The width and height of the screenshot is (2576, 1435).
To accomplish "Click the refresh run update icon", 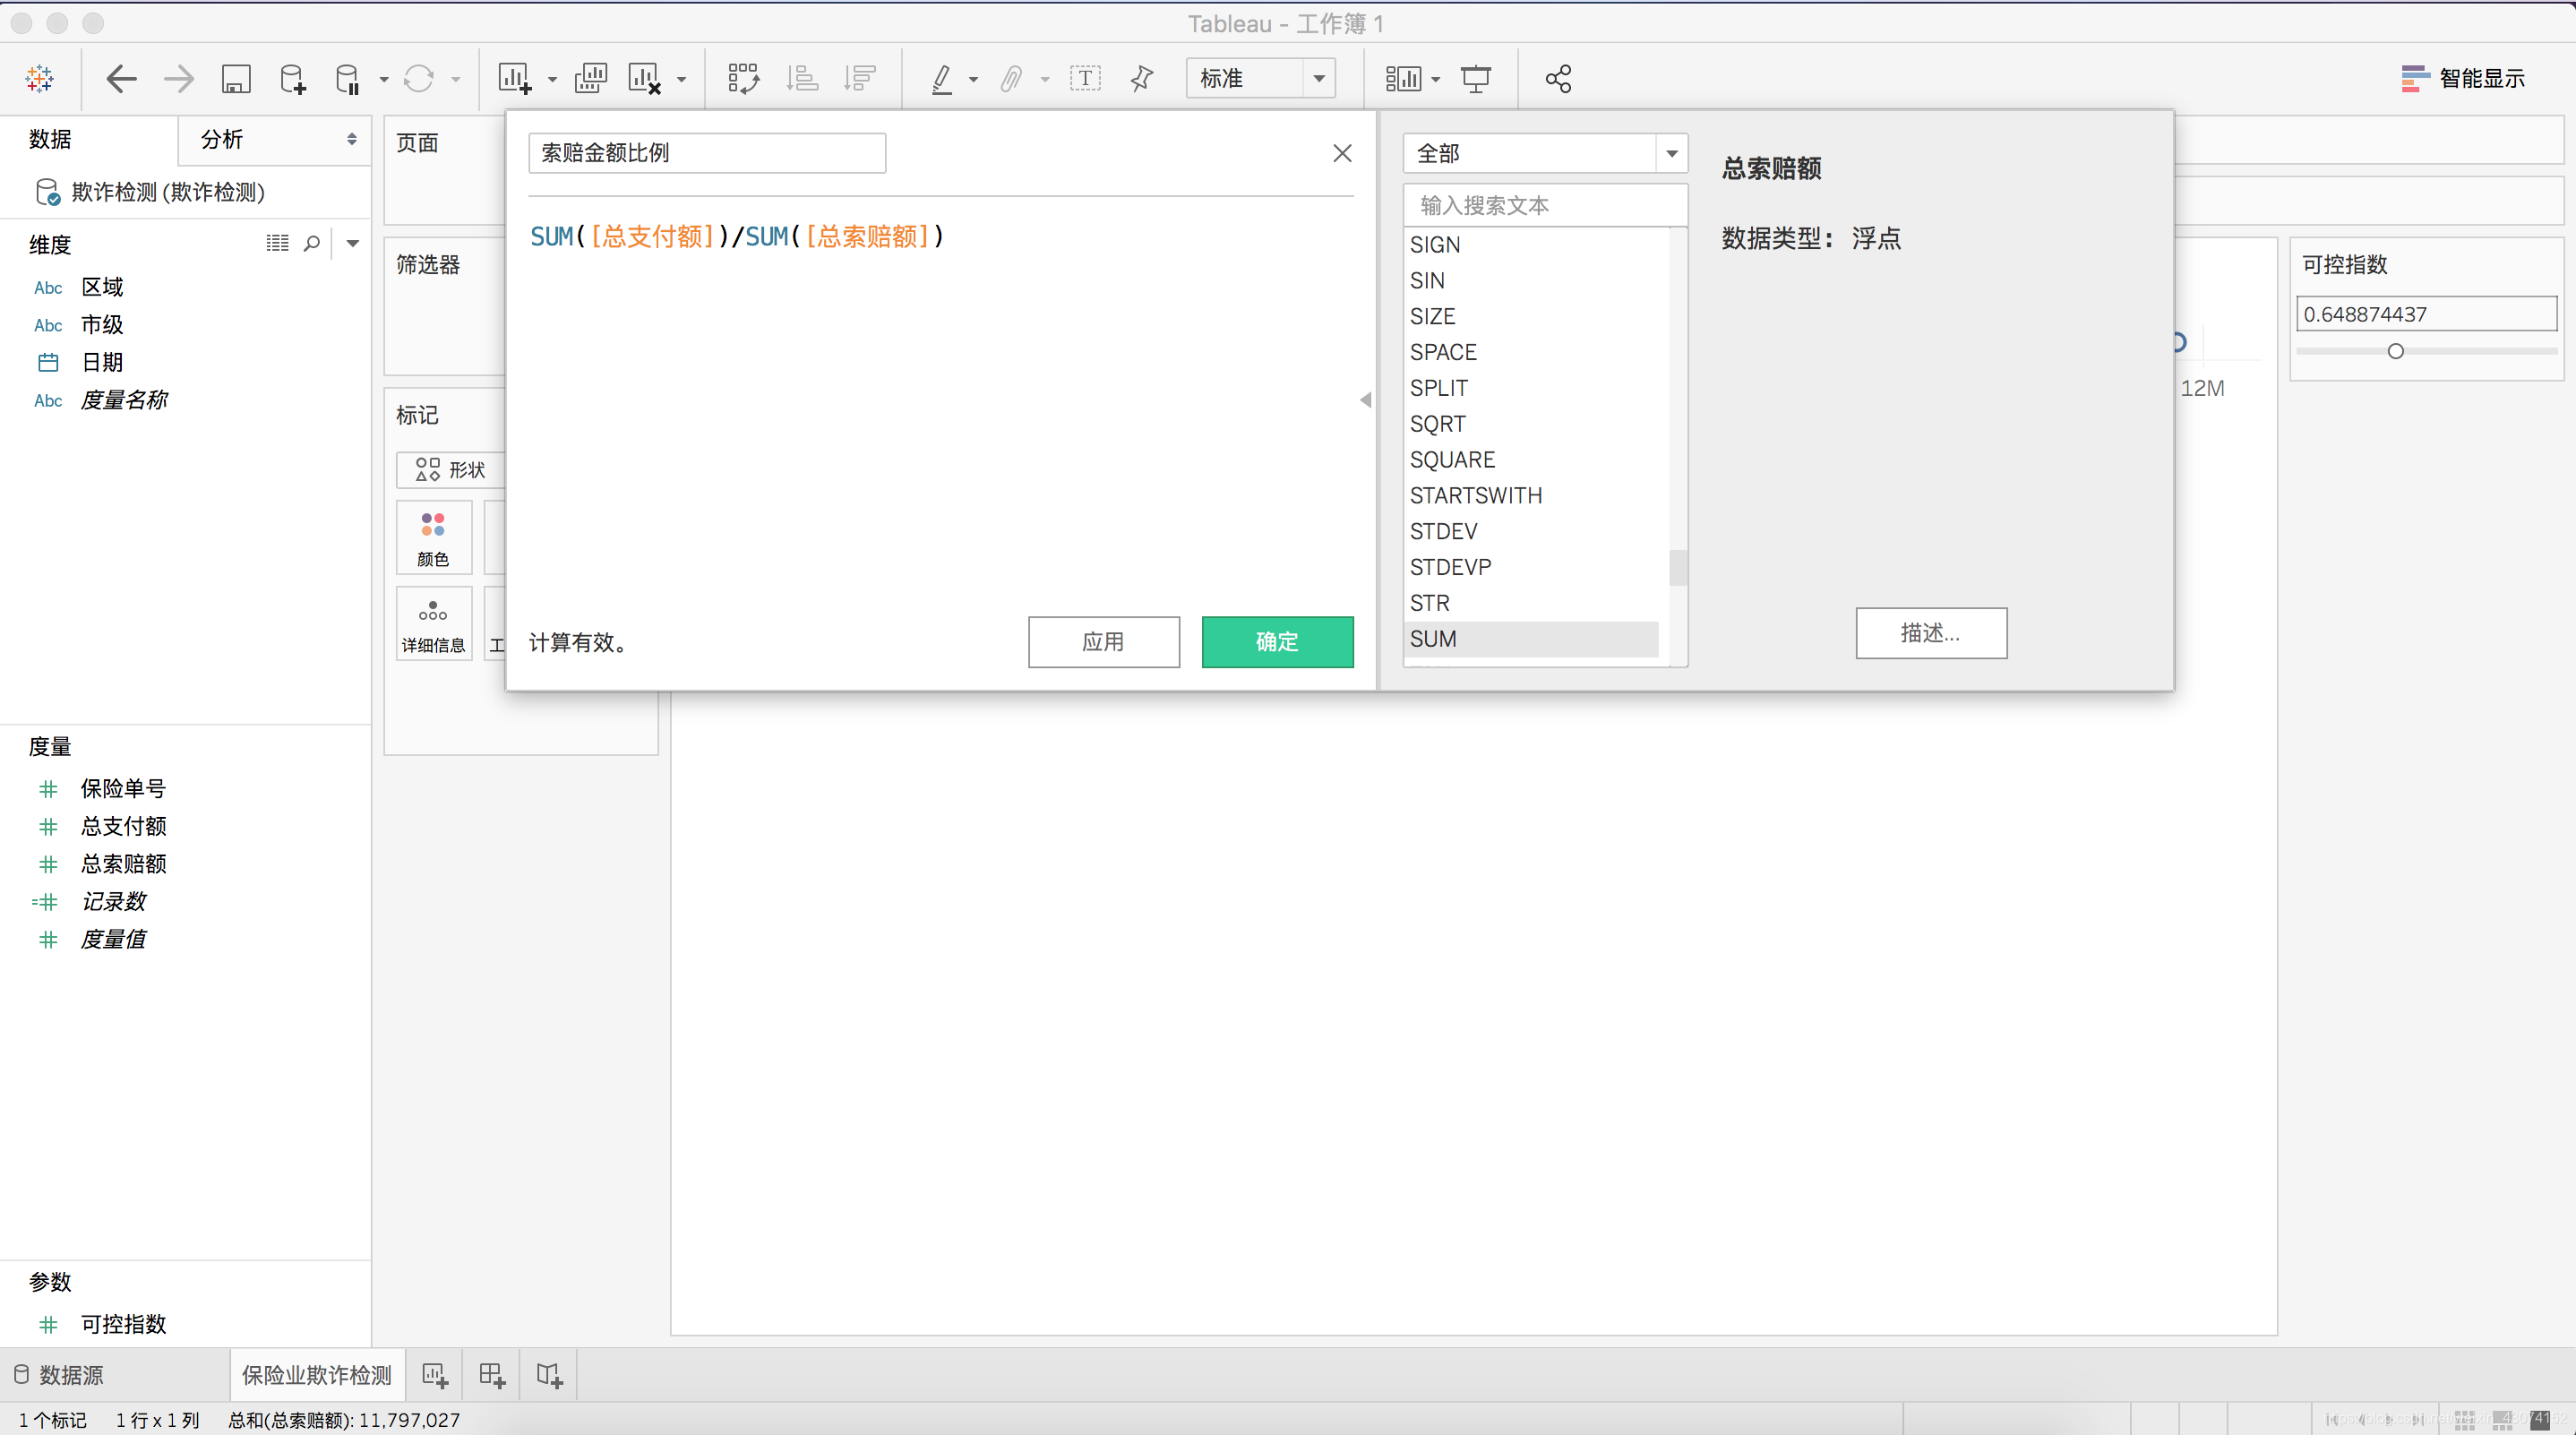I will [418, 78].
